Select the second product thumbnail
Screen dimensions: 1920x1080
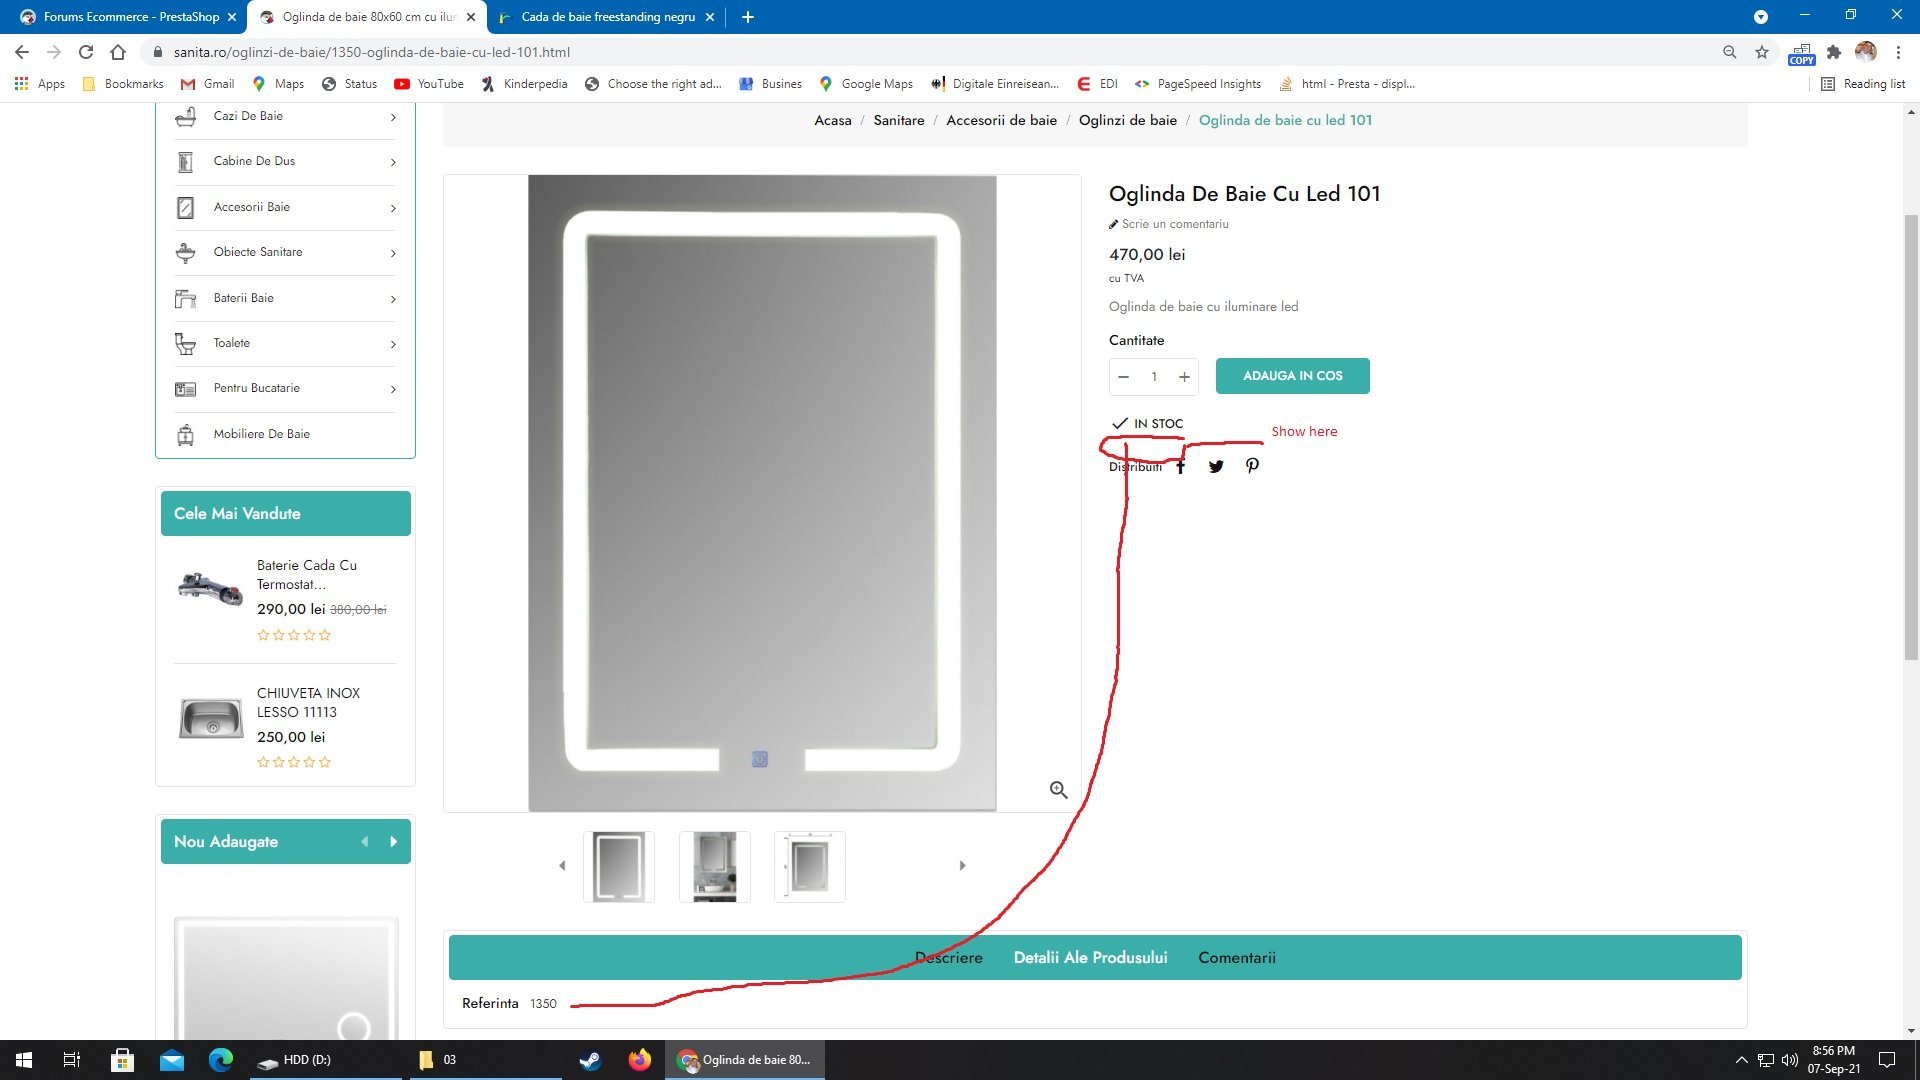[714, 866]
